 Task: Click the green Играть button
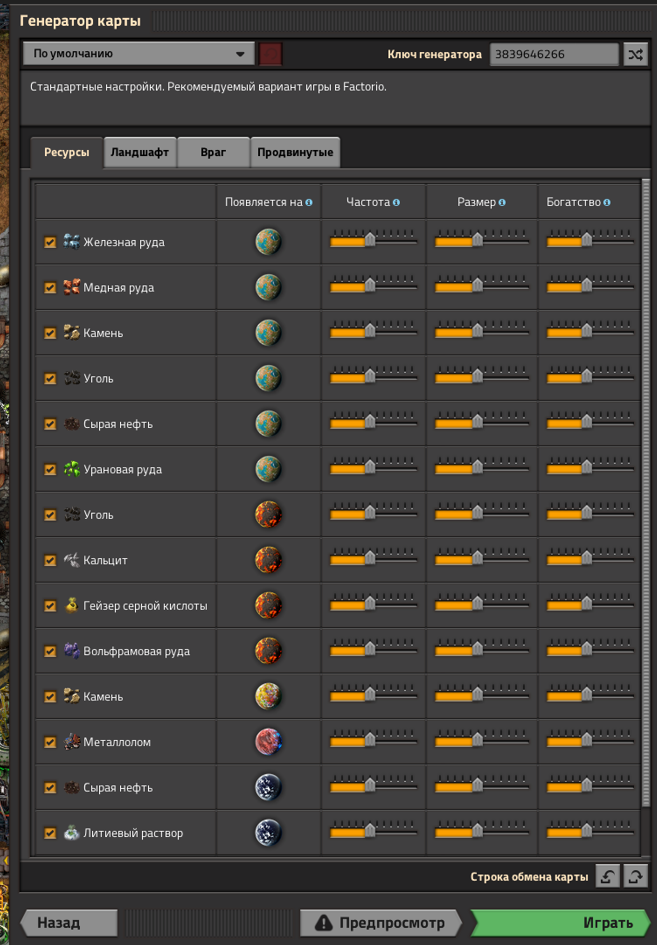(x=561, y=923)
